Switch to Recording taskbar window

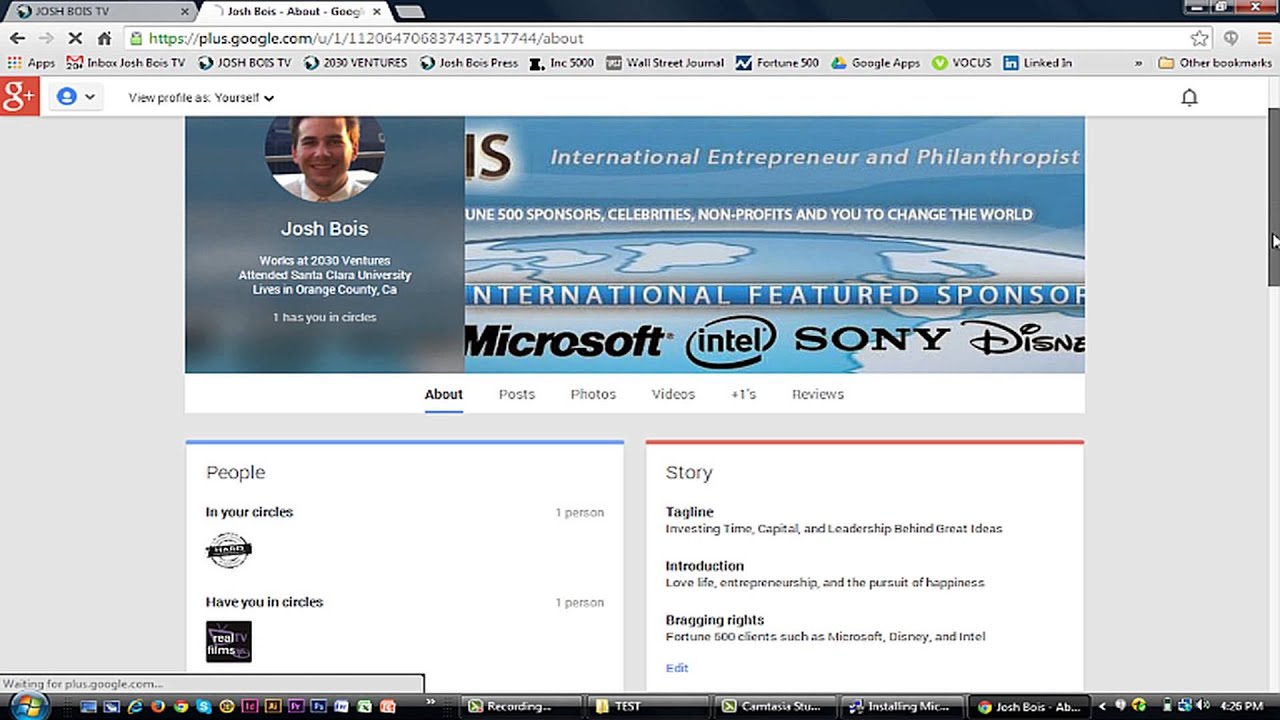click(521, 706)
